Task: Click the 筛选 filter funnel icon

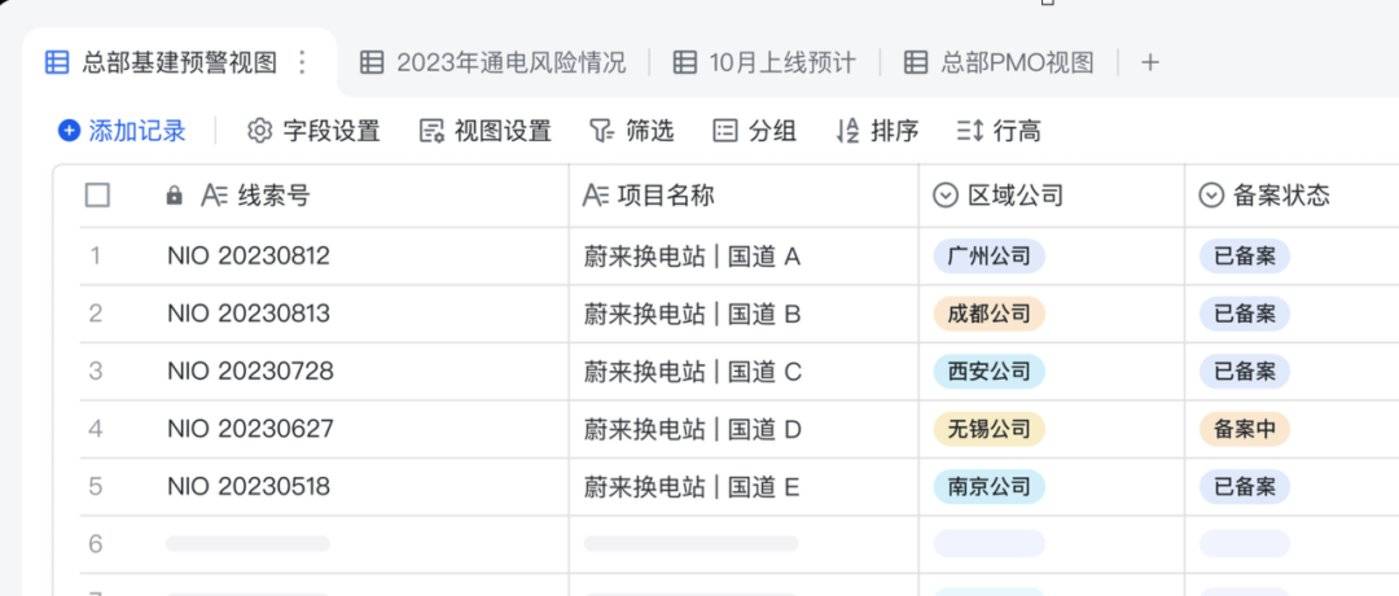Action: coord(600,131)
